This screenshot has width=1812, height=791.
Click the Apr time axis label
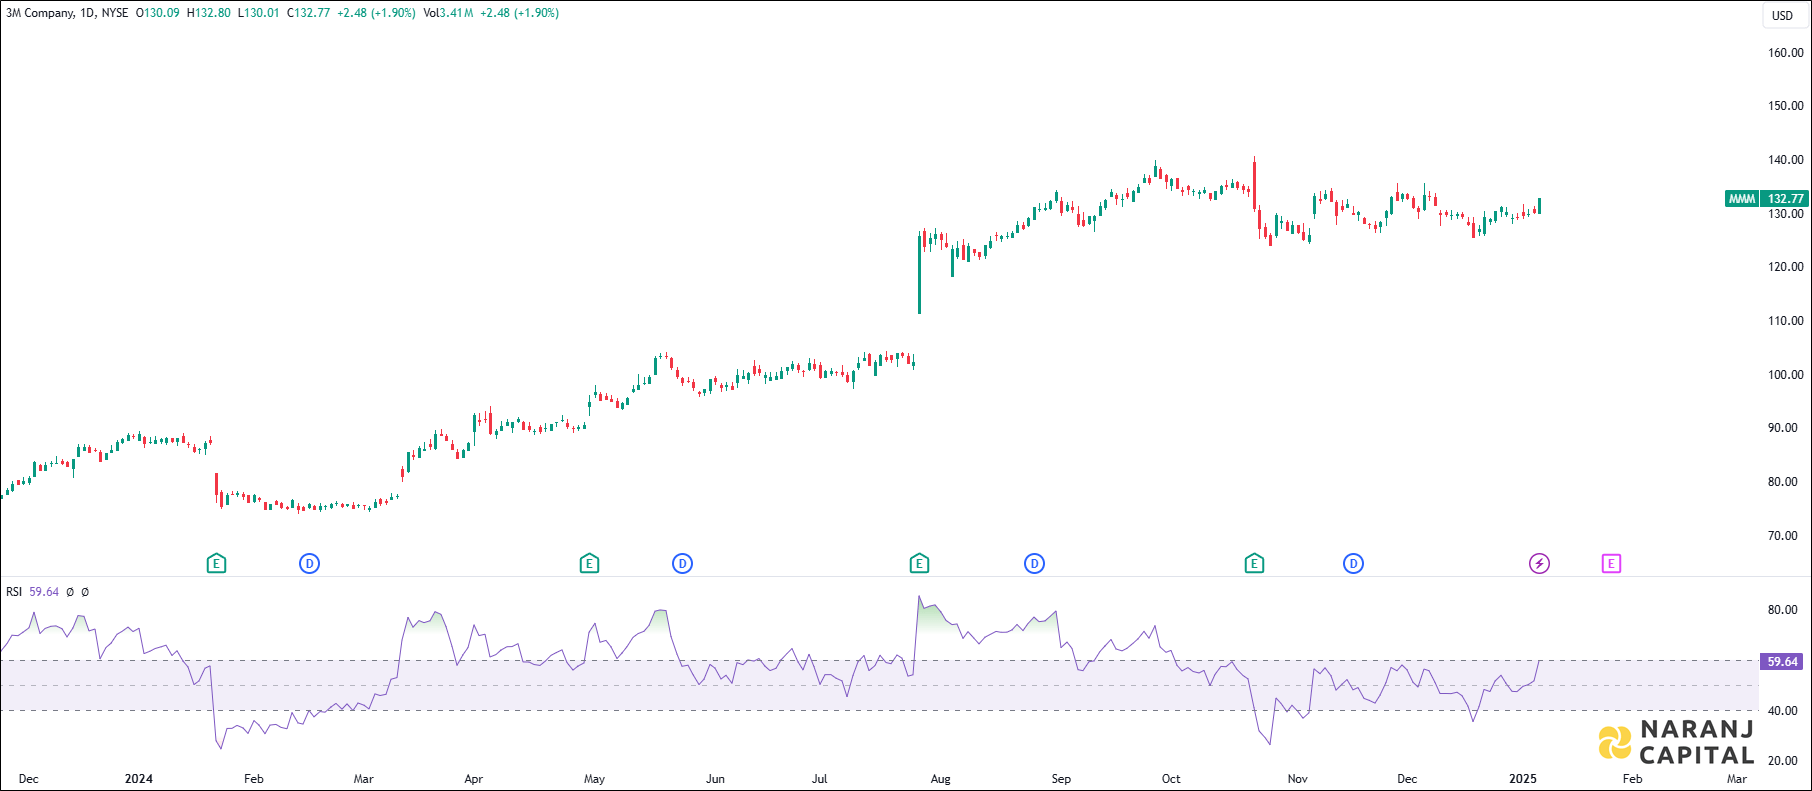pos(474,779)
